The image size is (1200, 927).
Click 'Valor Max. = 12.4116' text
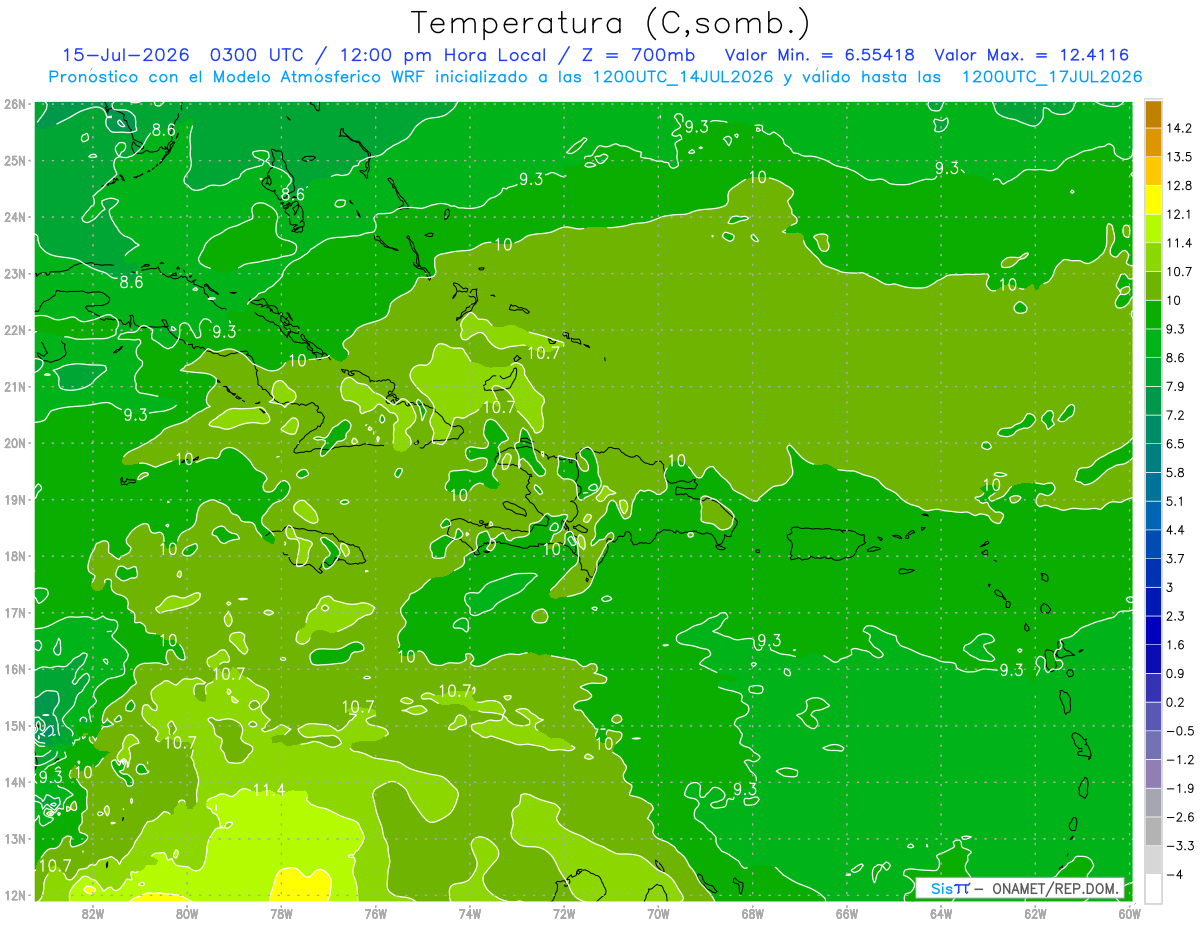pyautogui.click(x=1032, y=55)
